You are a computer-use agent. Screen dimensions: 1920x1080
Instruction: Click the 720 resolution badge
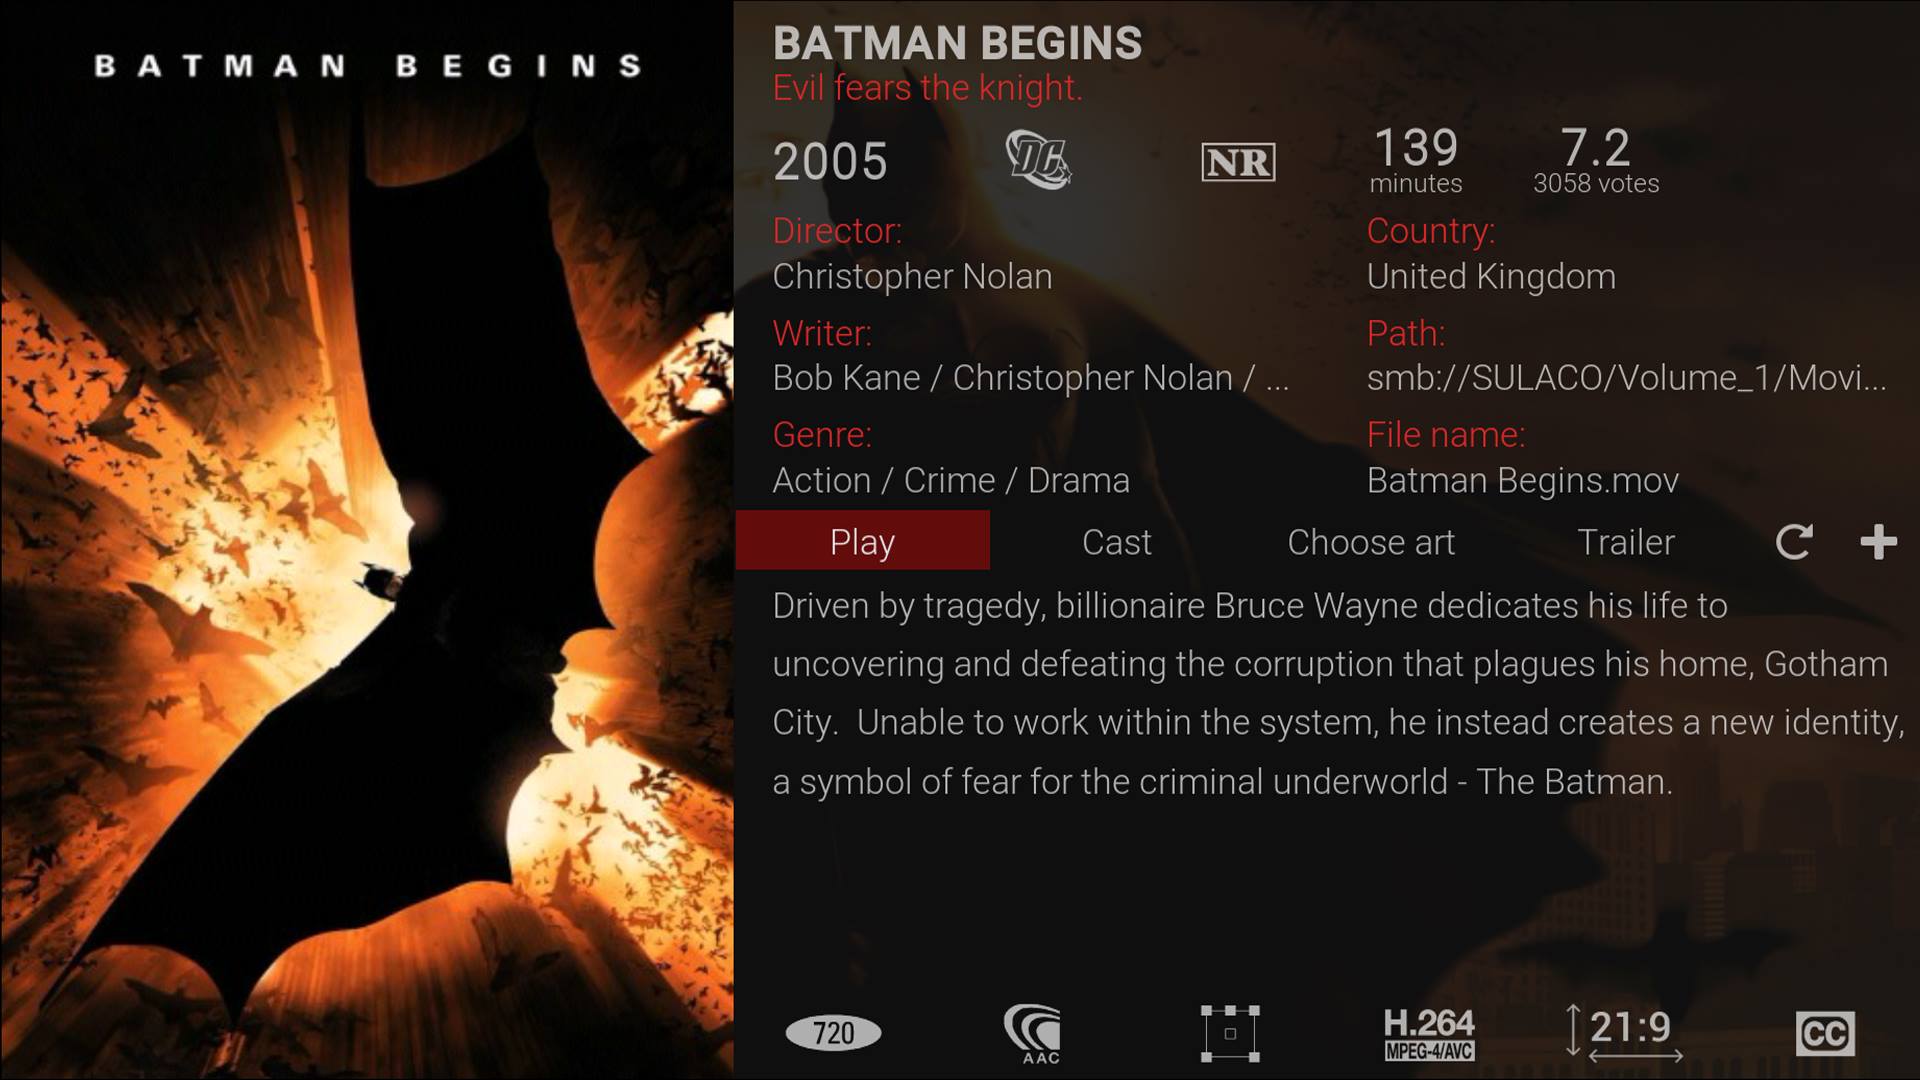[x=833, y=1033]
